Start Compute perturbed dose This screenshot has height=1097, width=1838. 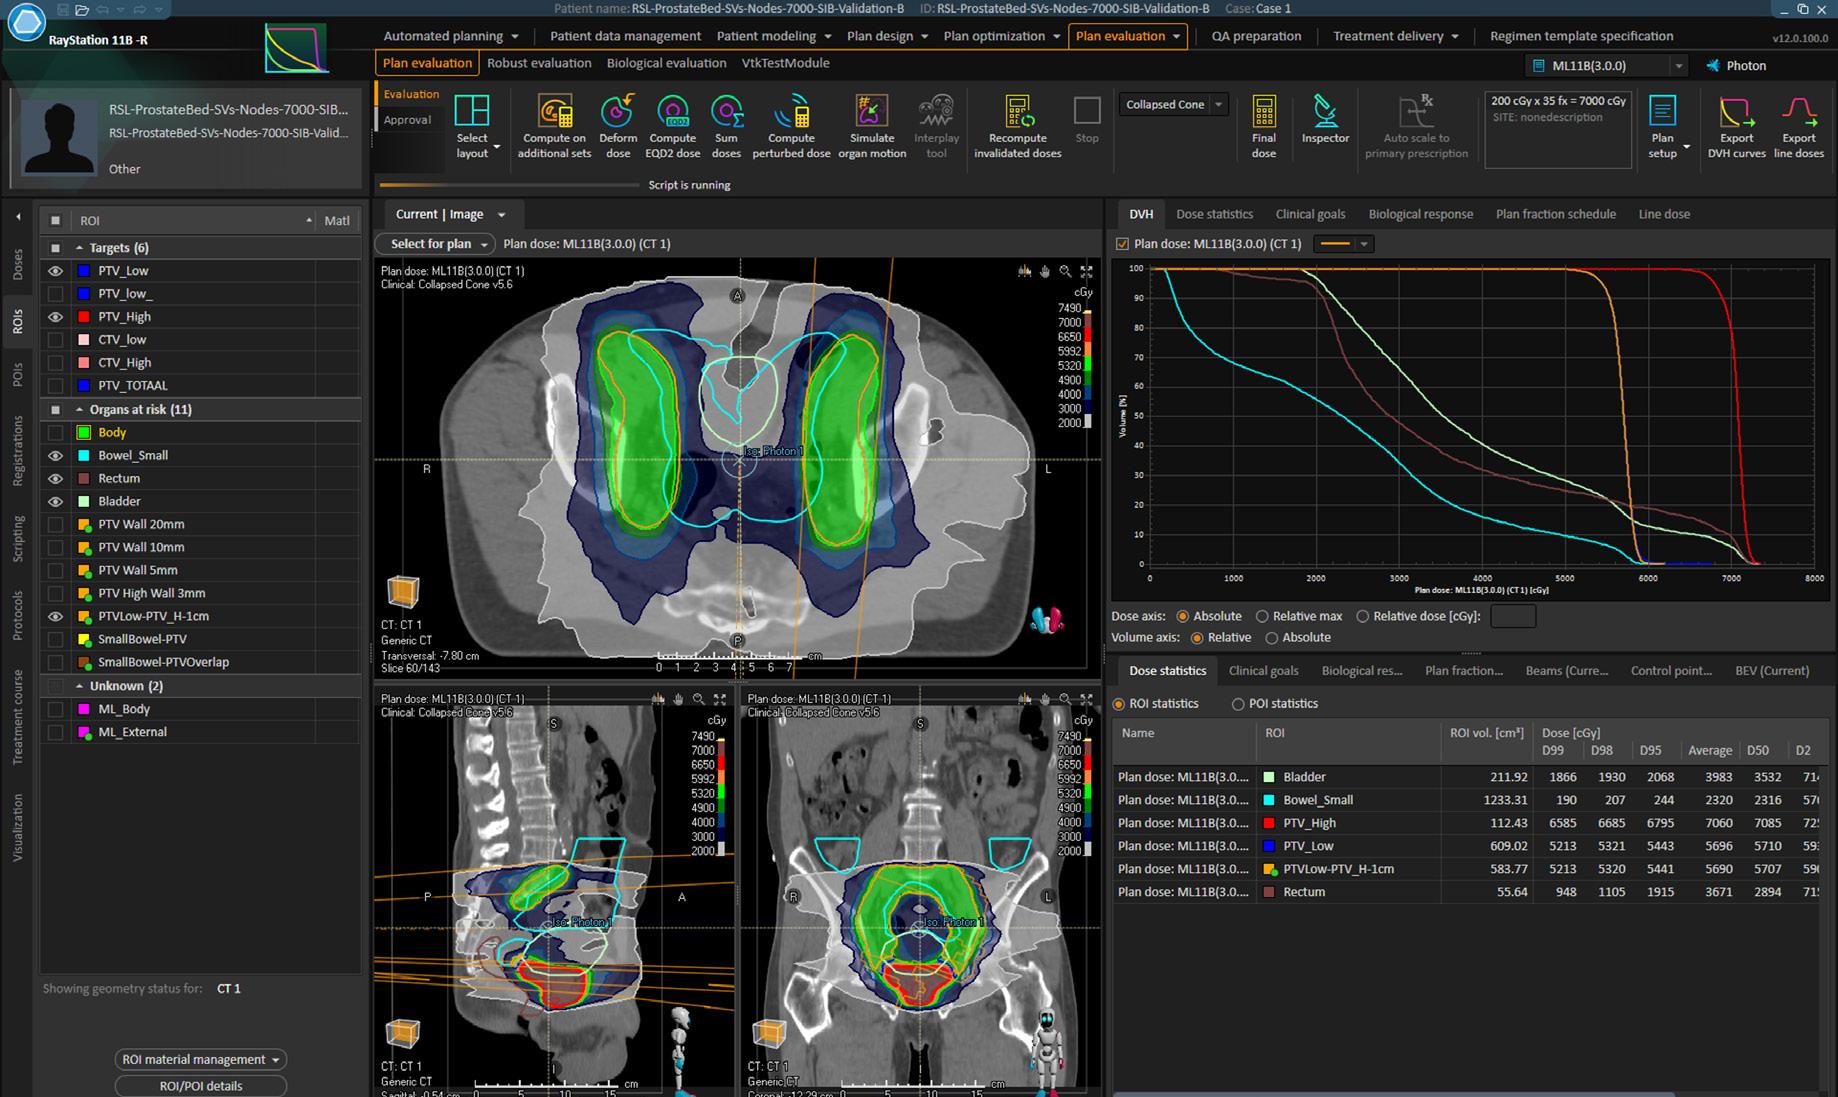pyautogui.click(x=791, y=126)
